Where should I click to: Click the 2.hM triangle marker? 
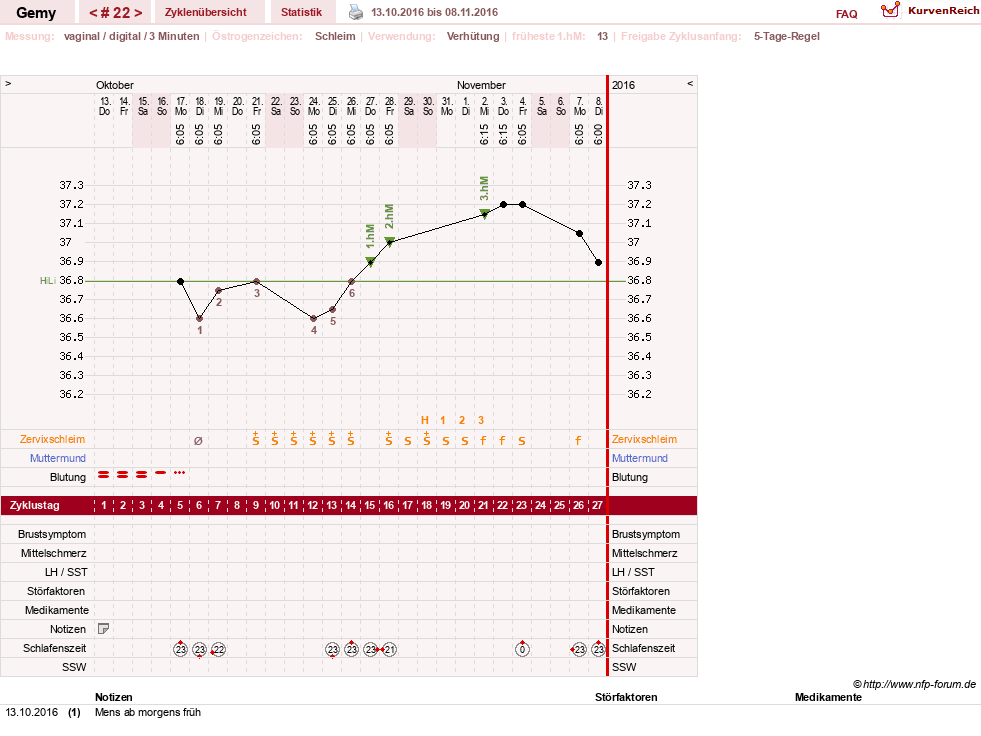click(x=390, y=242)
